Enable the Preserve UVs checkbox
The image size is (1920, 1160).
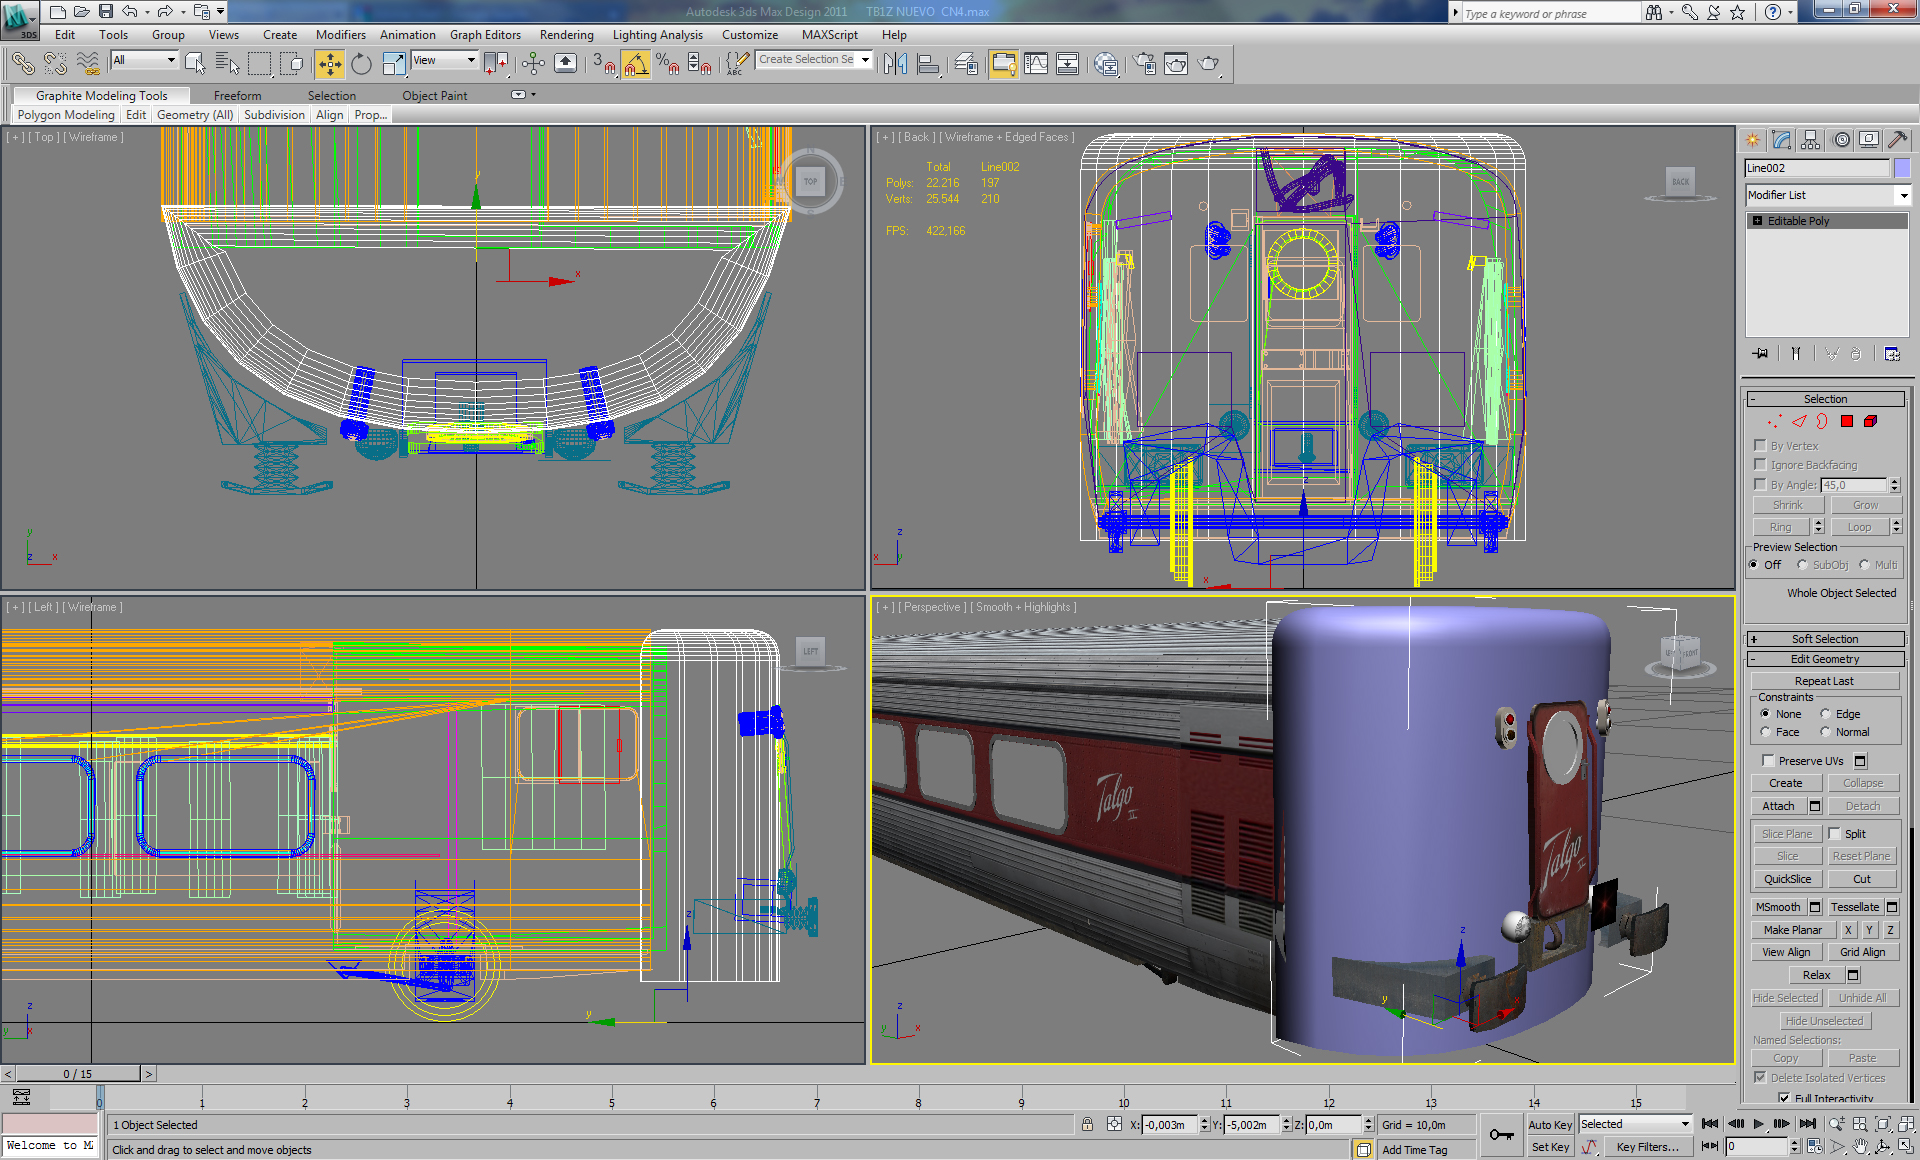pos(1768,761)
